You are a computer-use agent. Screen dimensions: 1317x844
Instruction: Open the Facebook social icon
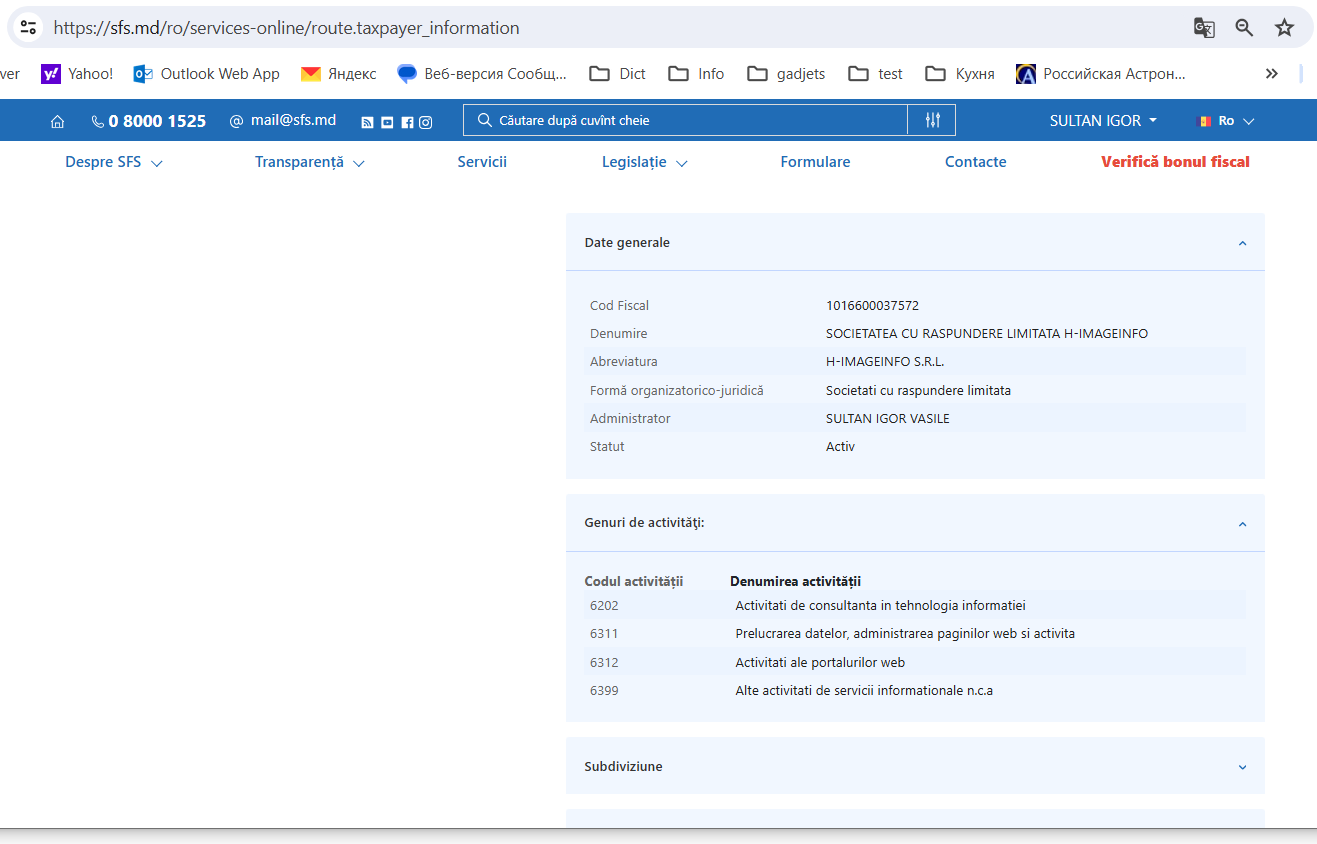(407, 122)
